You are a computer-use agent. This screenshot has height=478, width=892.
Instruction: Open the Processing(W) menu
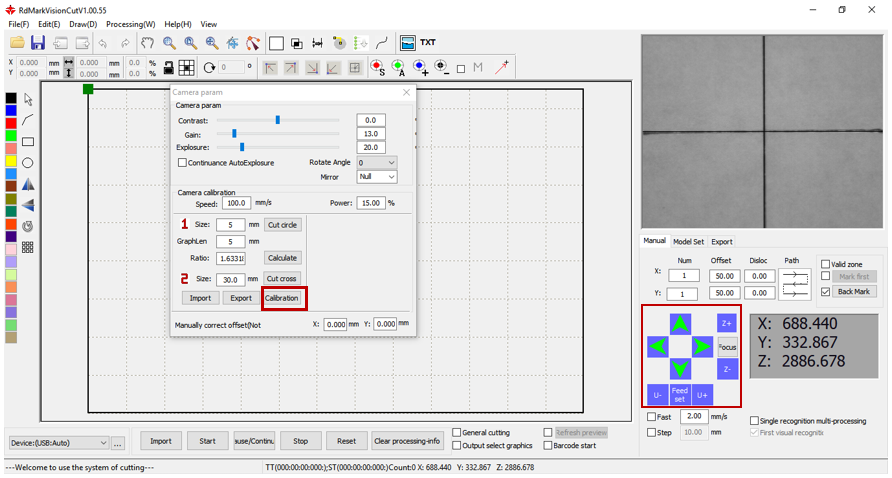pyautogui.click(x=130, y=24)
